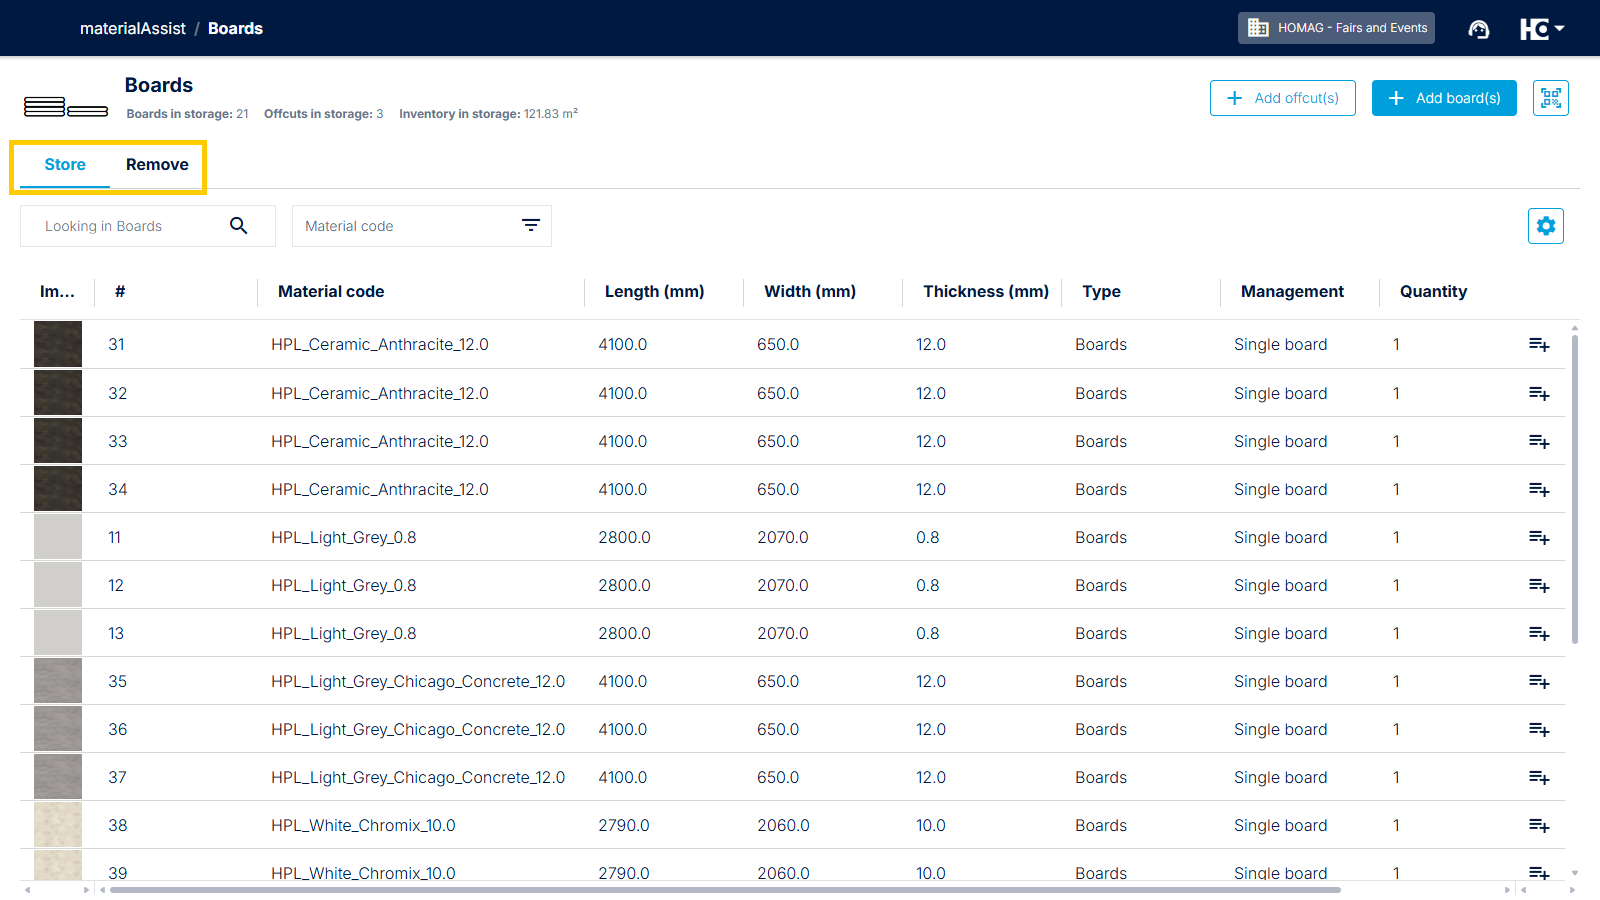Click the vertical table scrollbar
The image size is (1600, 900).
(1575, 490)
